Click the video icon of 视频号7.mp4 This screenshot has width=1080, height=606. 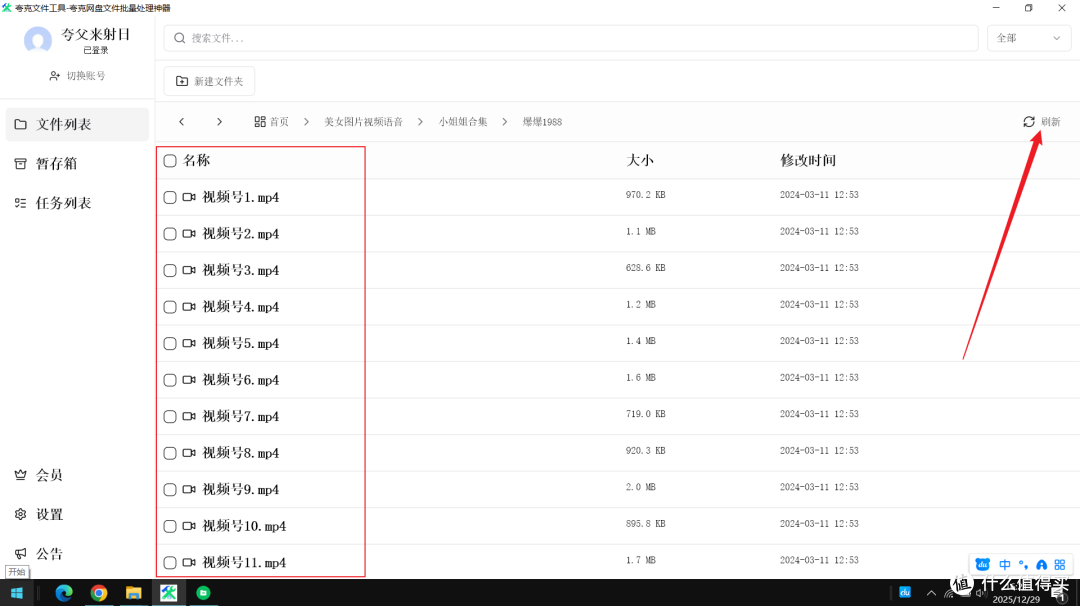tap(189, 417)
